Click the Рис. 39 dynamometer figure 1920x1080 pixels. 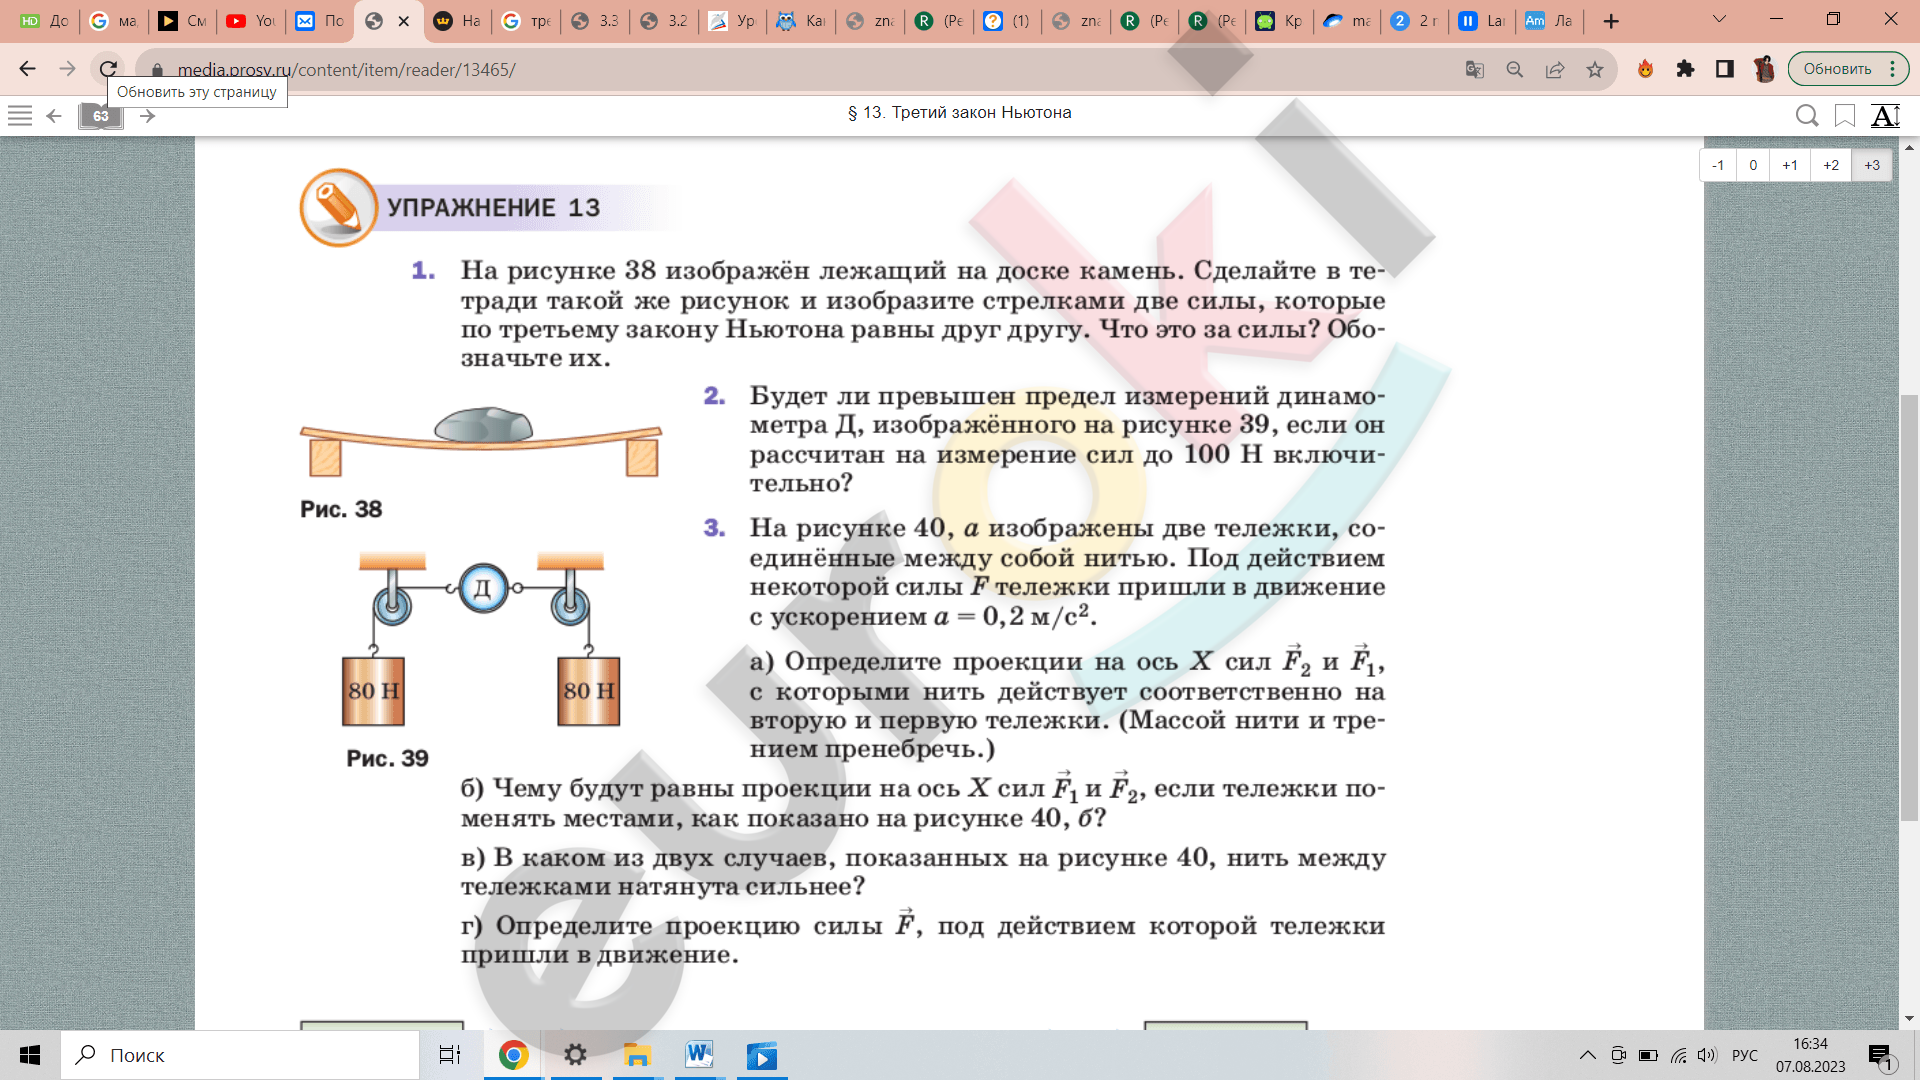[x=481, y=640]
